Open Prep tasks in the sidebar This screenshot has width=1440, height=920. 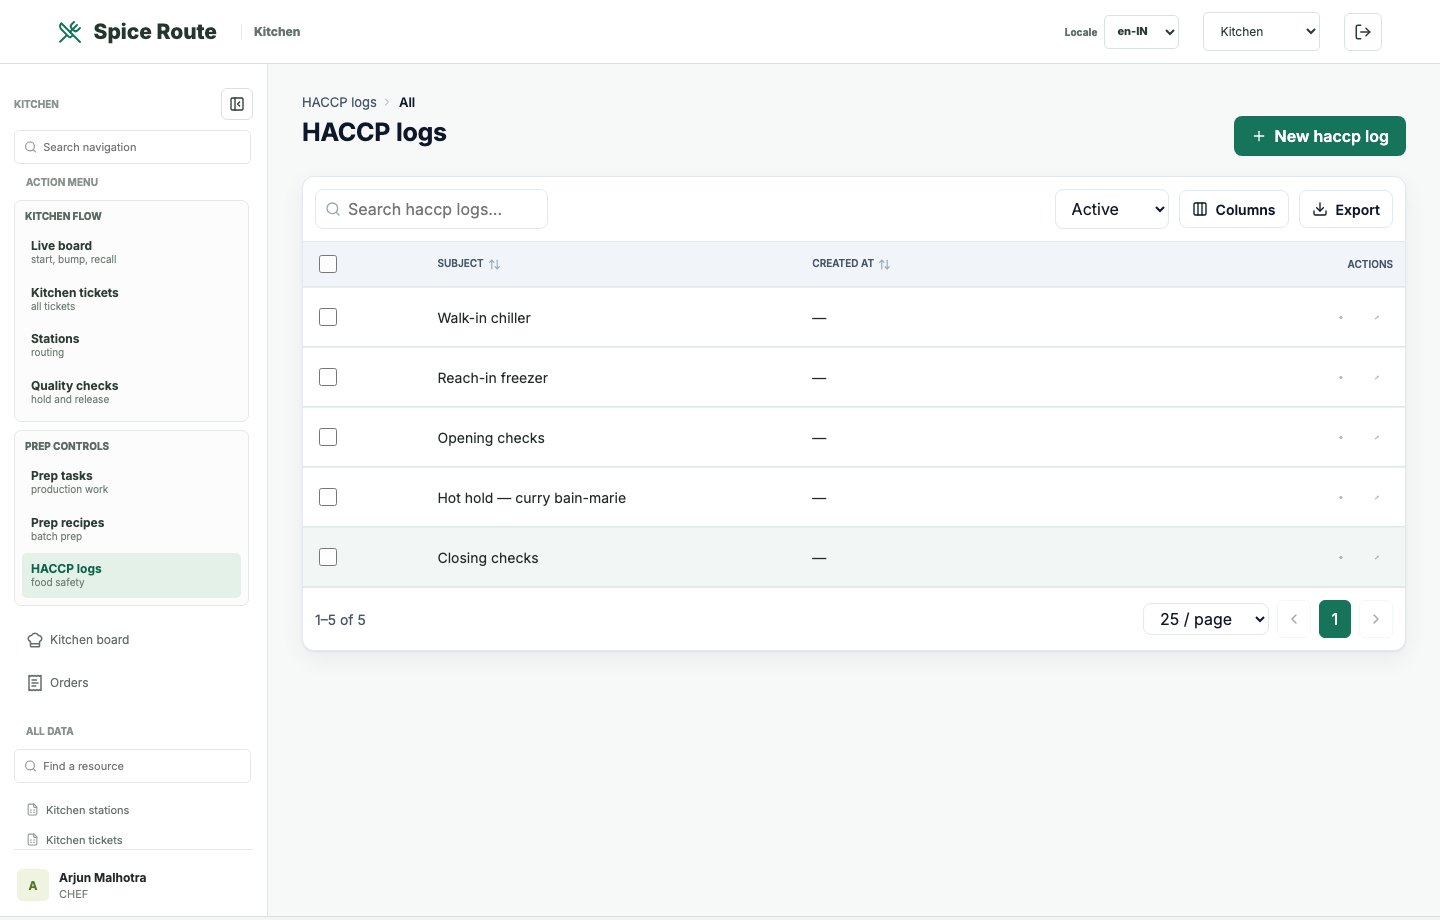pyautogui.click(x=131, y=482)
